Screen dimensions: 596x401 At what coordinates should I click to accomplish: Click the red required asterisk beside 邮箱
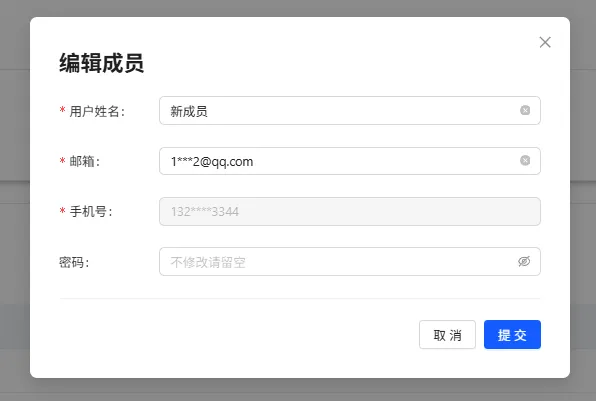(x=62, y=161)
